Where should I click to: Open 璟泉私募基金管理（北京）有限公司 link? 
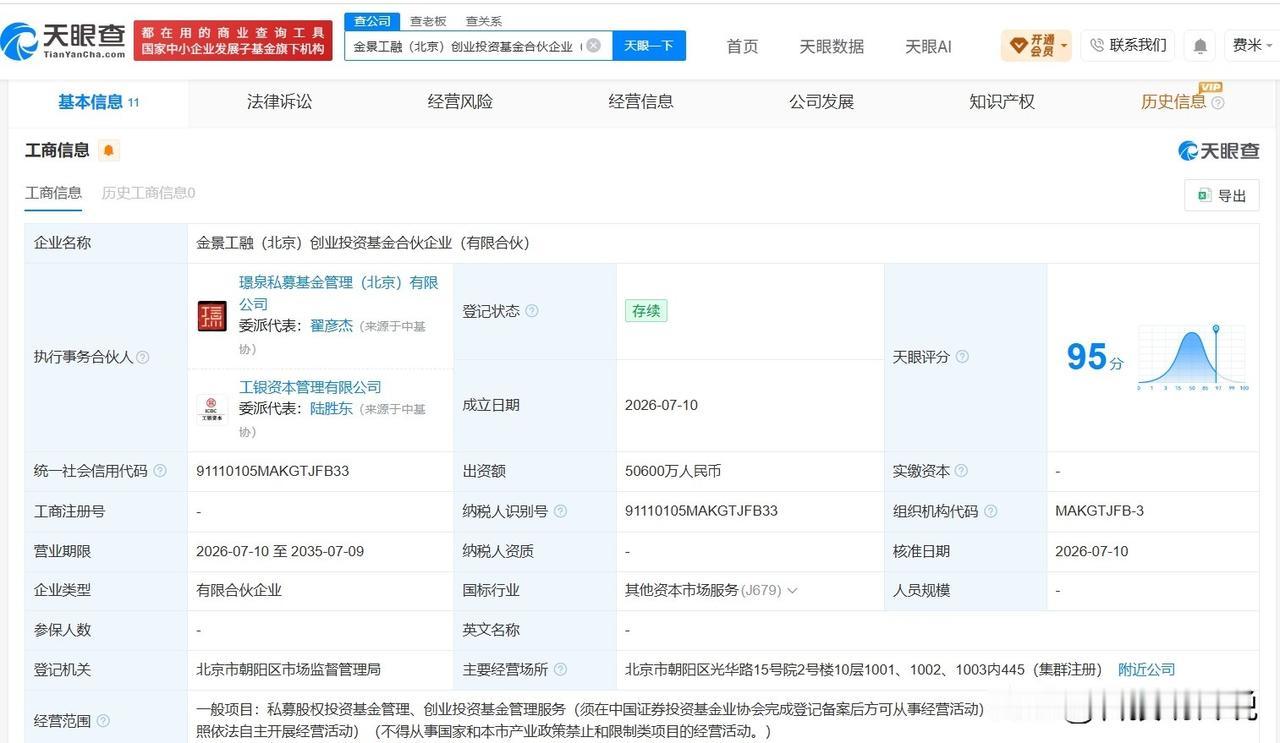[x=338, y=293]
